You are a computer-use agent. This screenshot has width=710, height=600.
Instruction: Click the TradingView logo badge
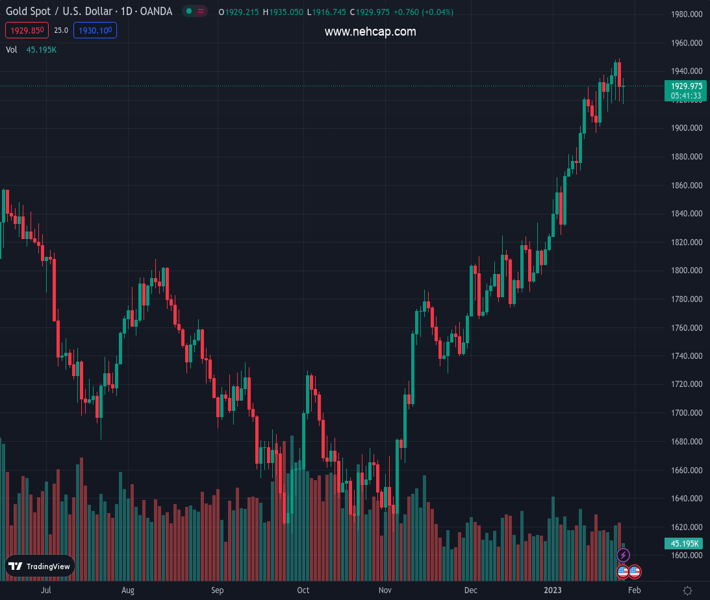[40, 566]
